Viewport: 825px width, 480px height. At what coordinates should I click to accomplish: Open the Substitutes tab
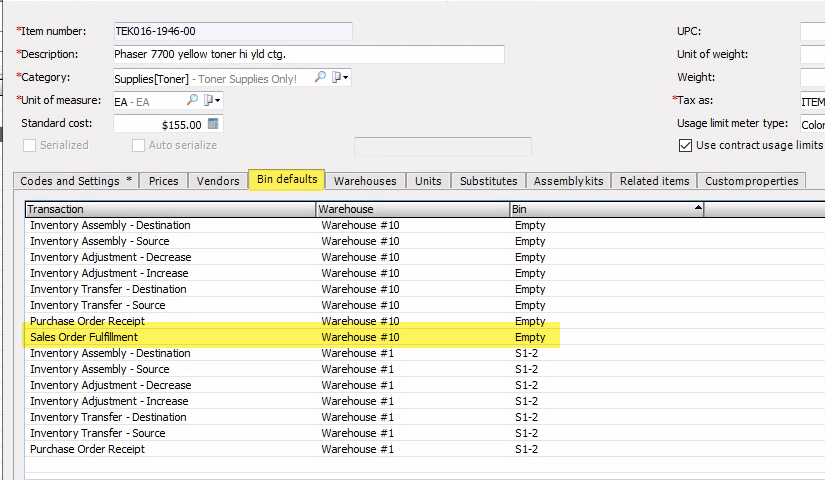[489, 181]
